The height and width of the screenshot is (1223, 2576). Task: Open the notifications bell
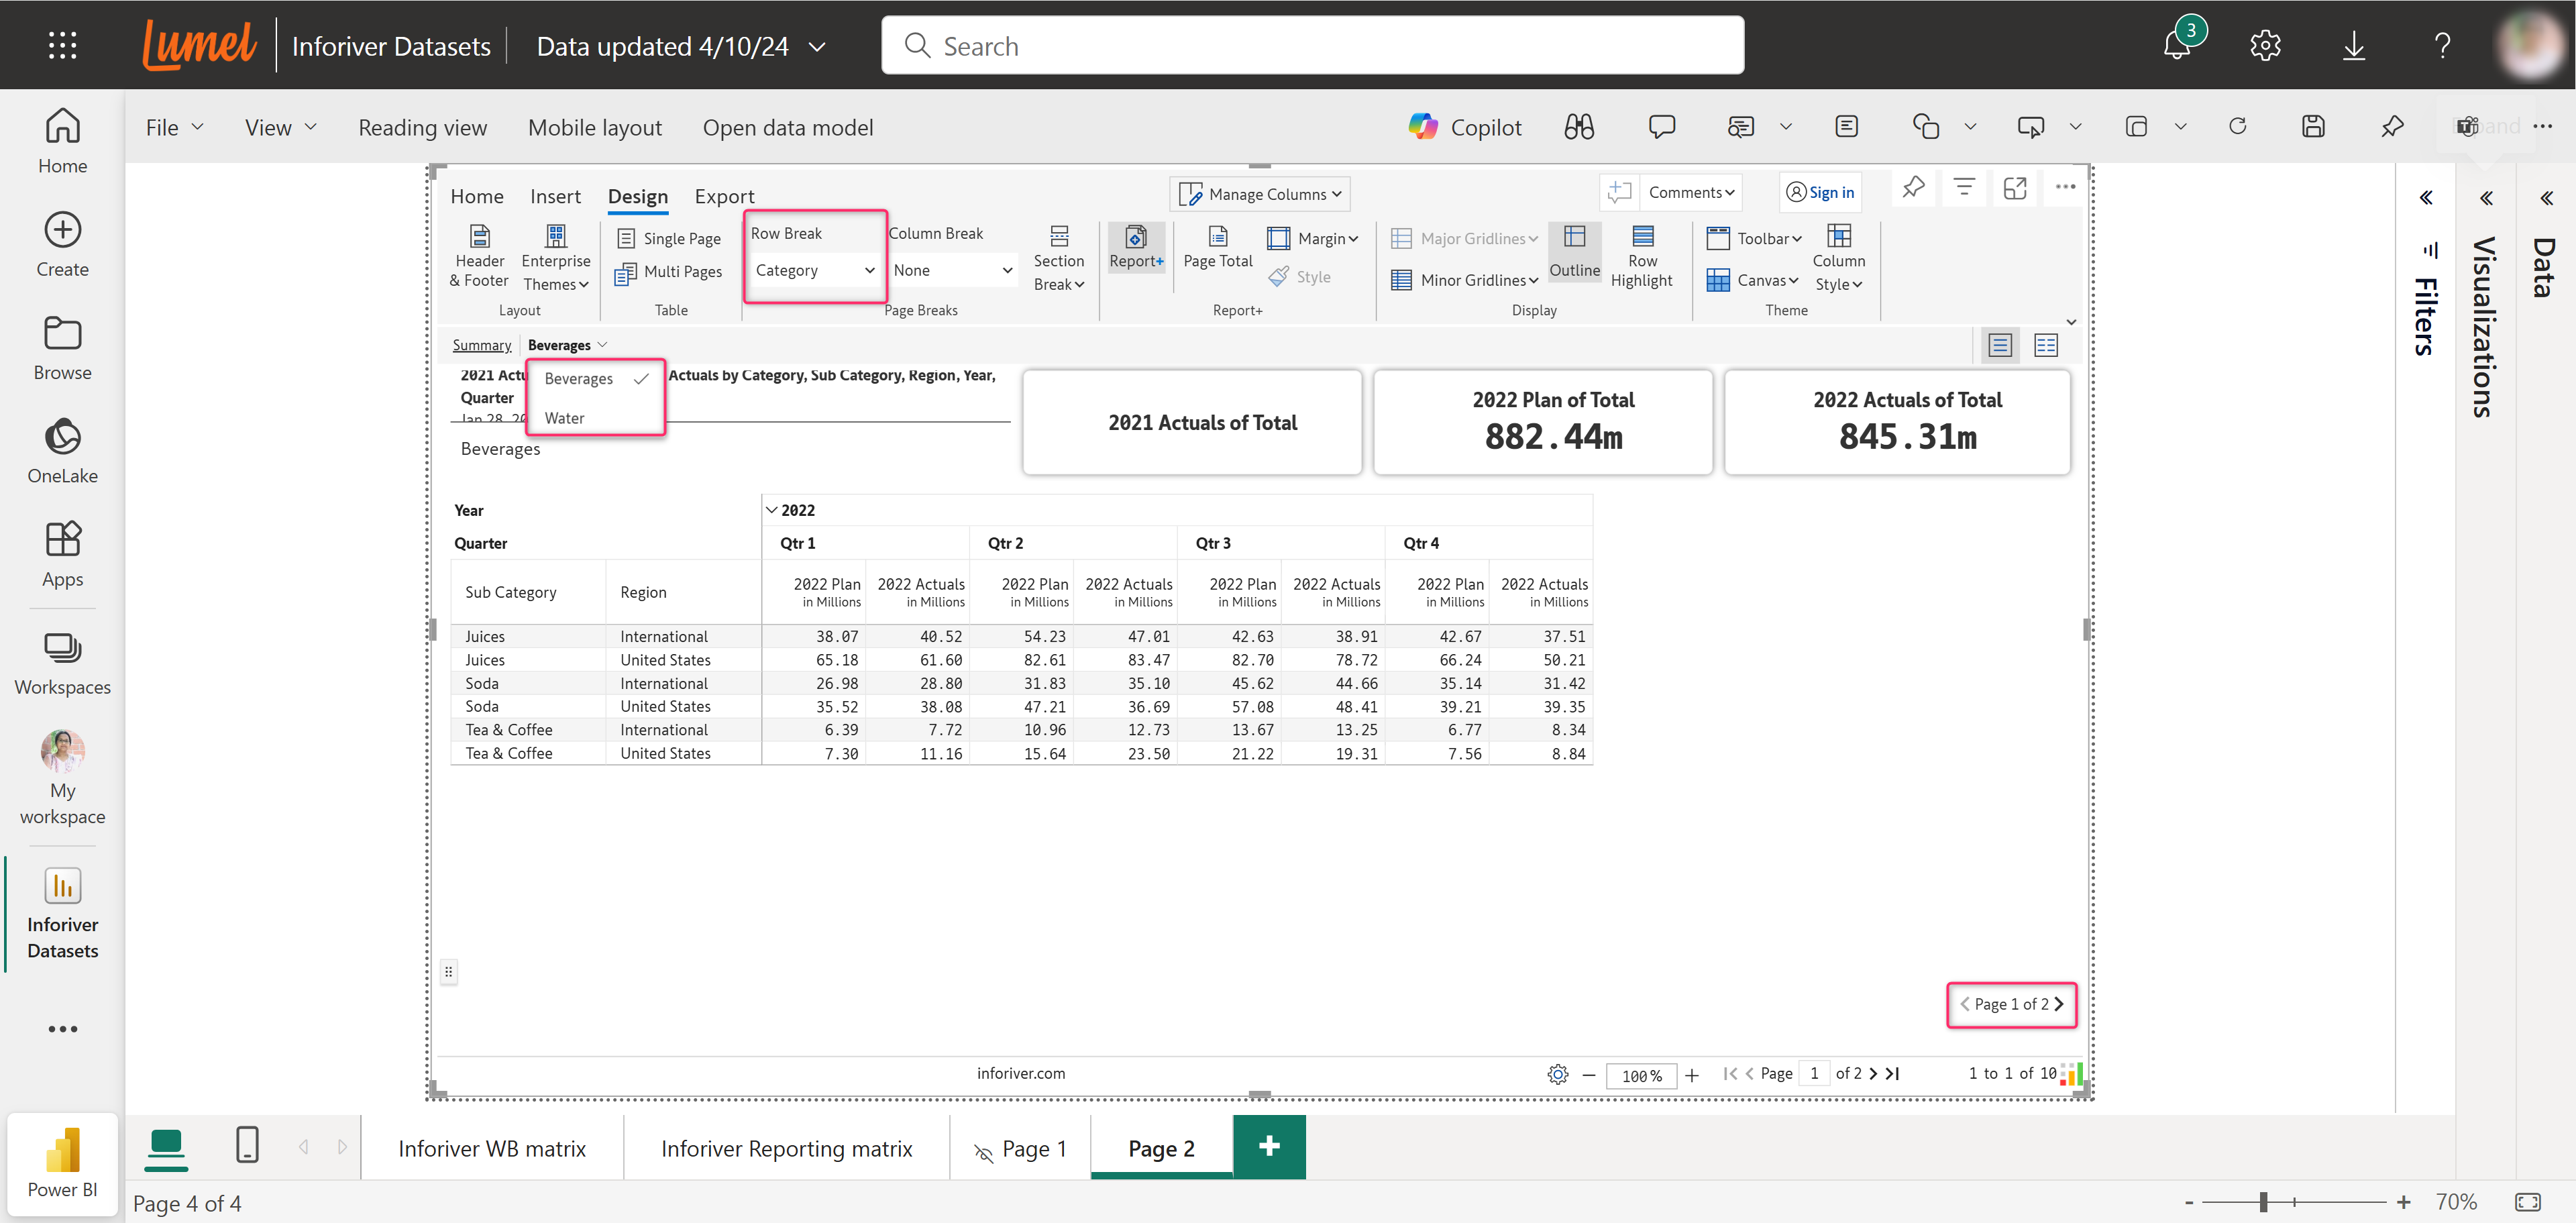2177,45
